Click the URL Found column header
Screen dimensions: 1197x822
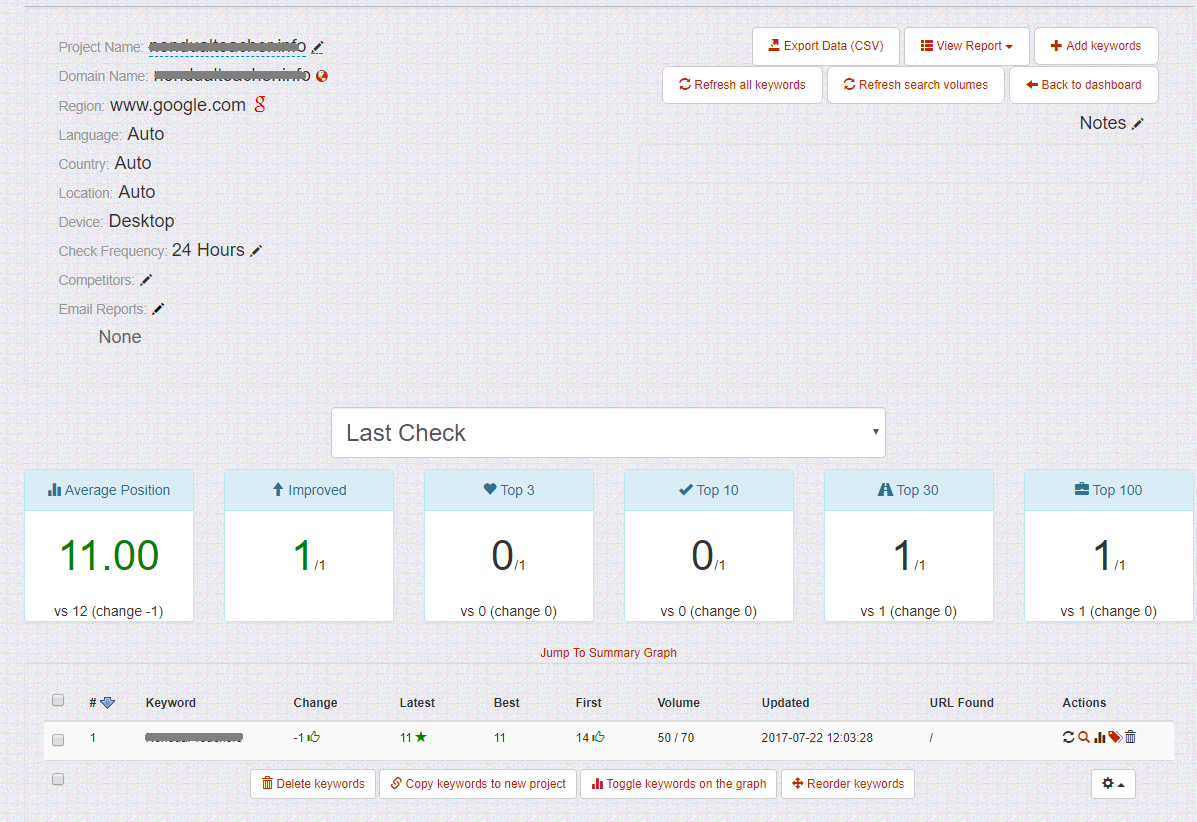(x=962, y=703)
